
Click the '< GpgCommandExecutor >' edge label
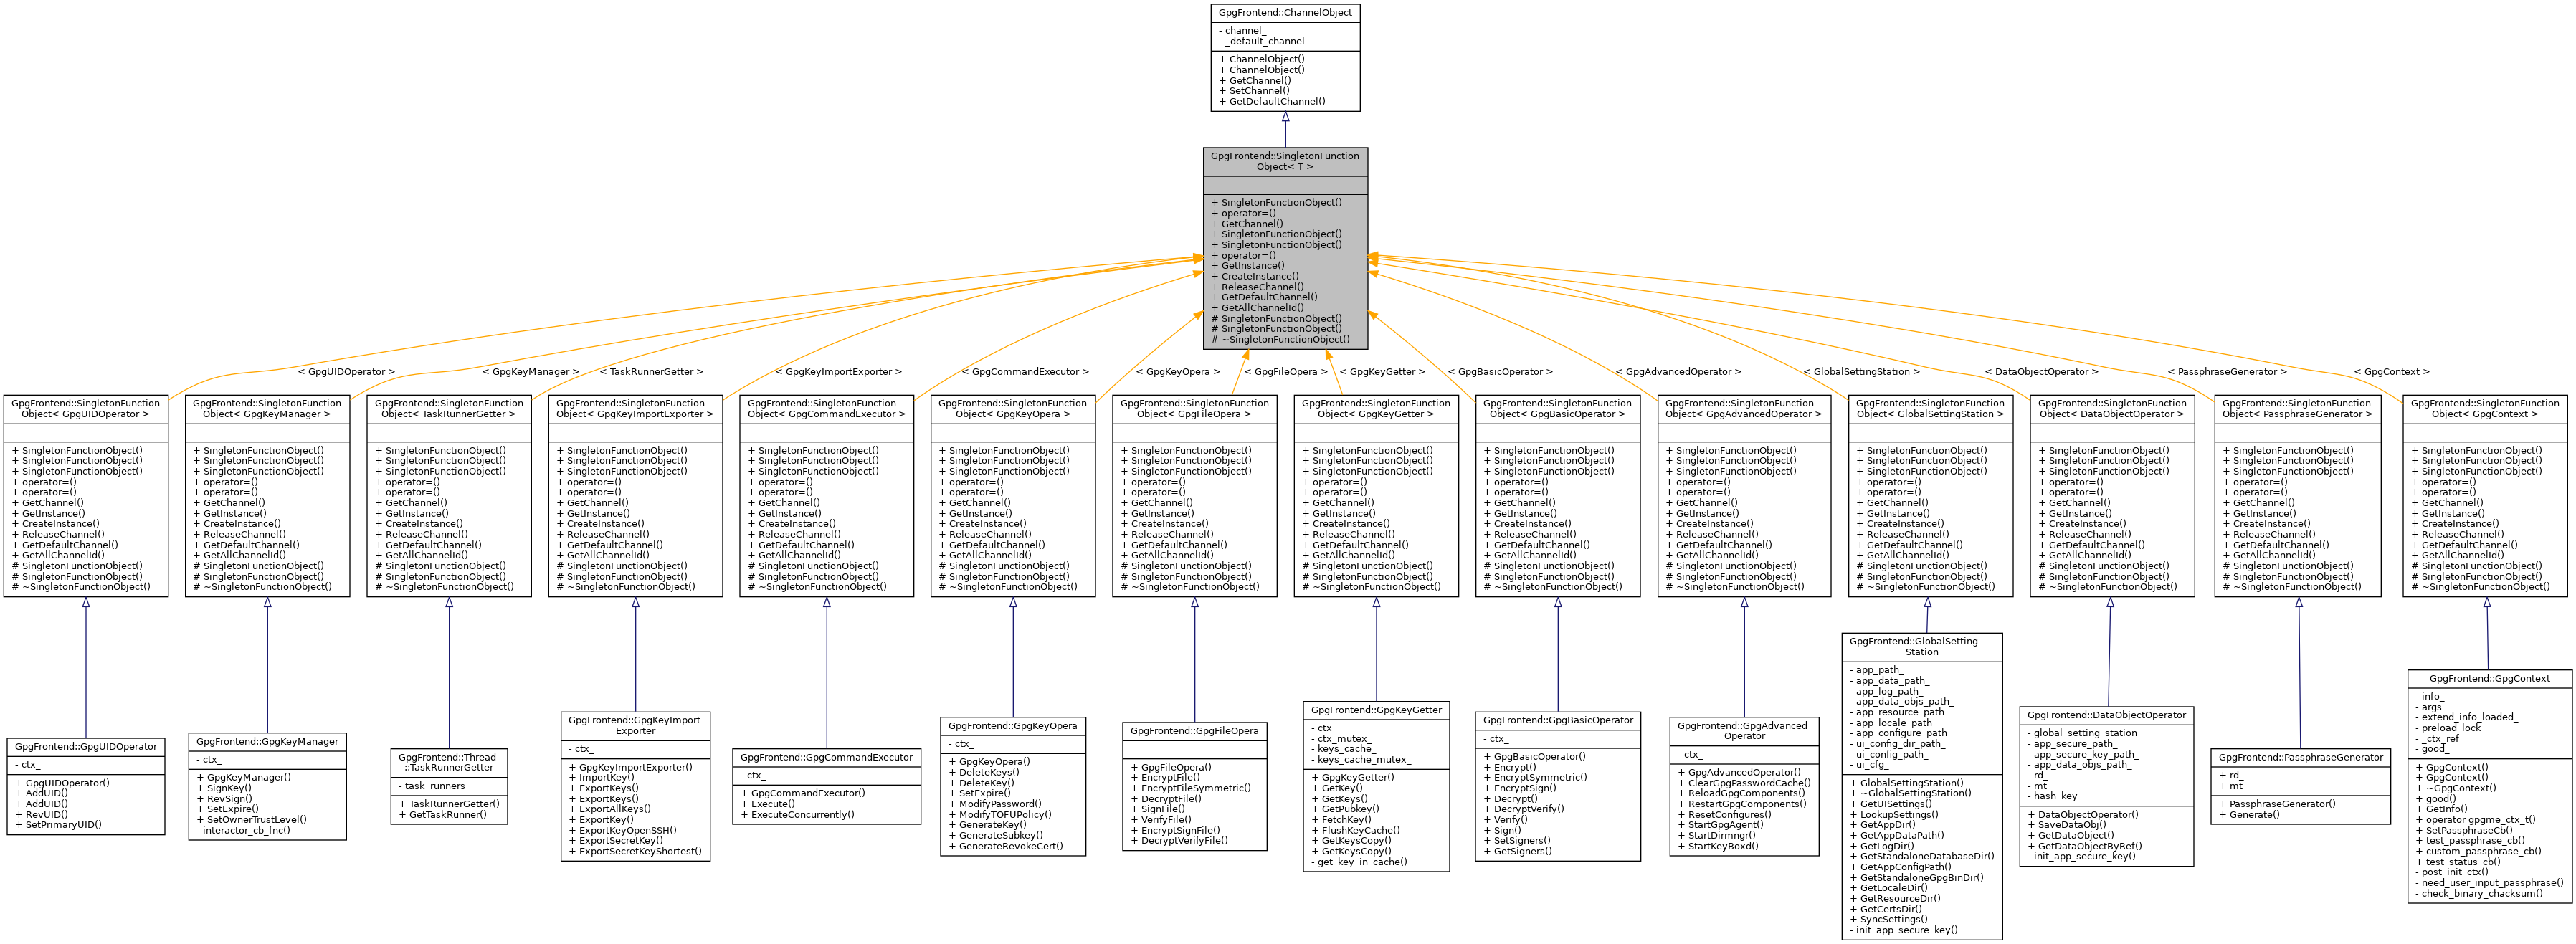(x=1025, y=372)
